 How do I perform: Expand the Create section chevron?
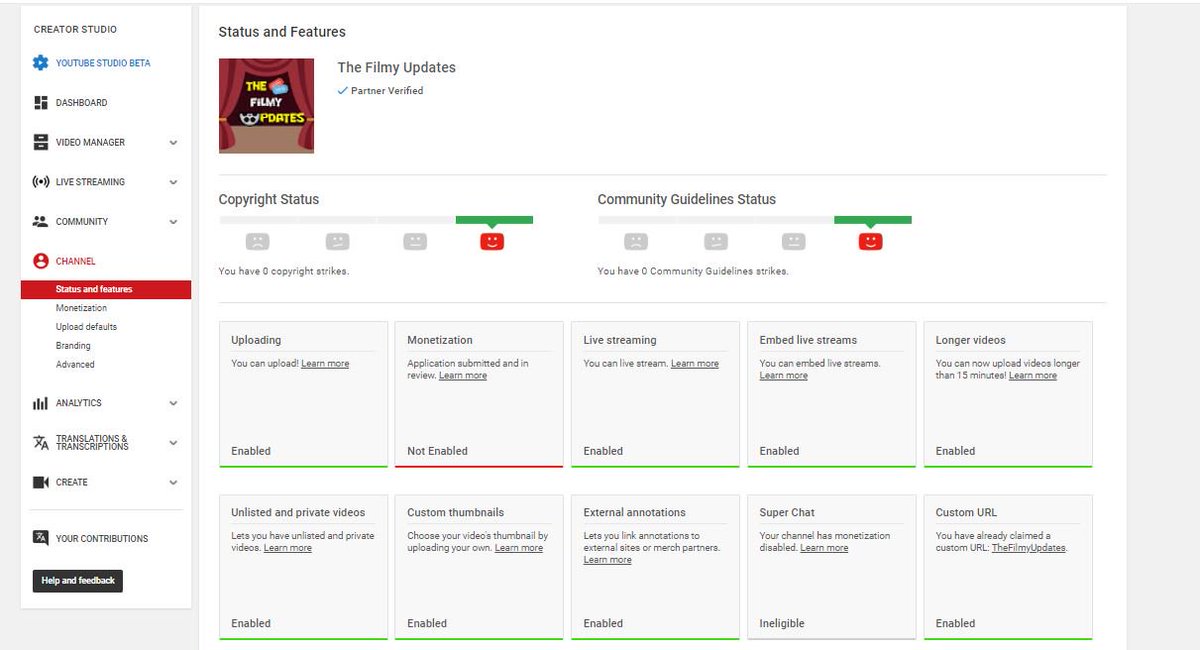pos(173,482)
